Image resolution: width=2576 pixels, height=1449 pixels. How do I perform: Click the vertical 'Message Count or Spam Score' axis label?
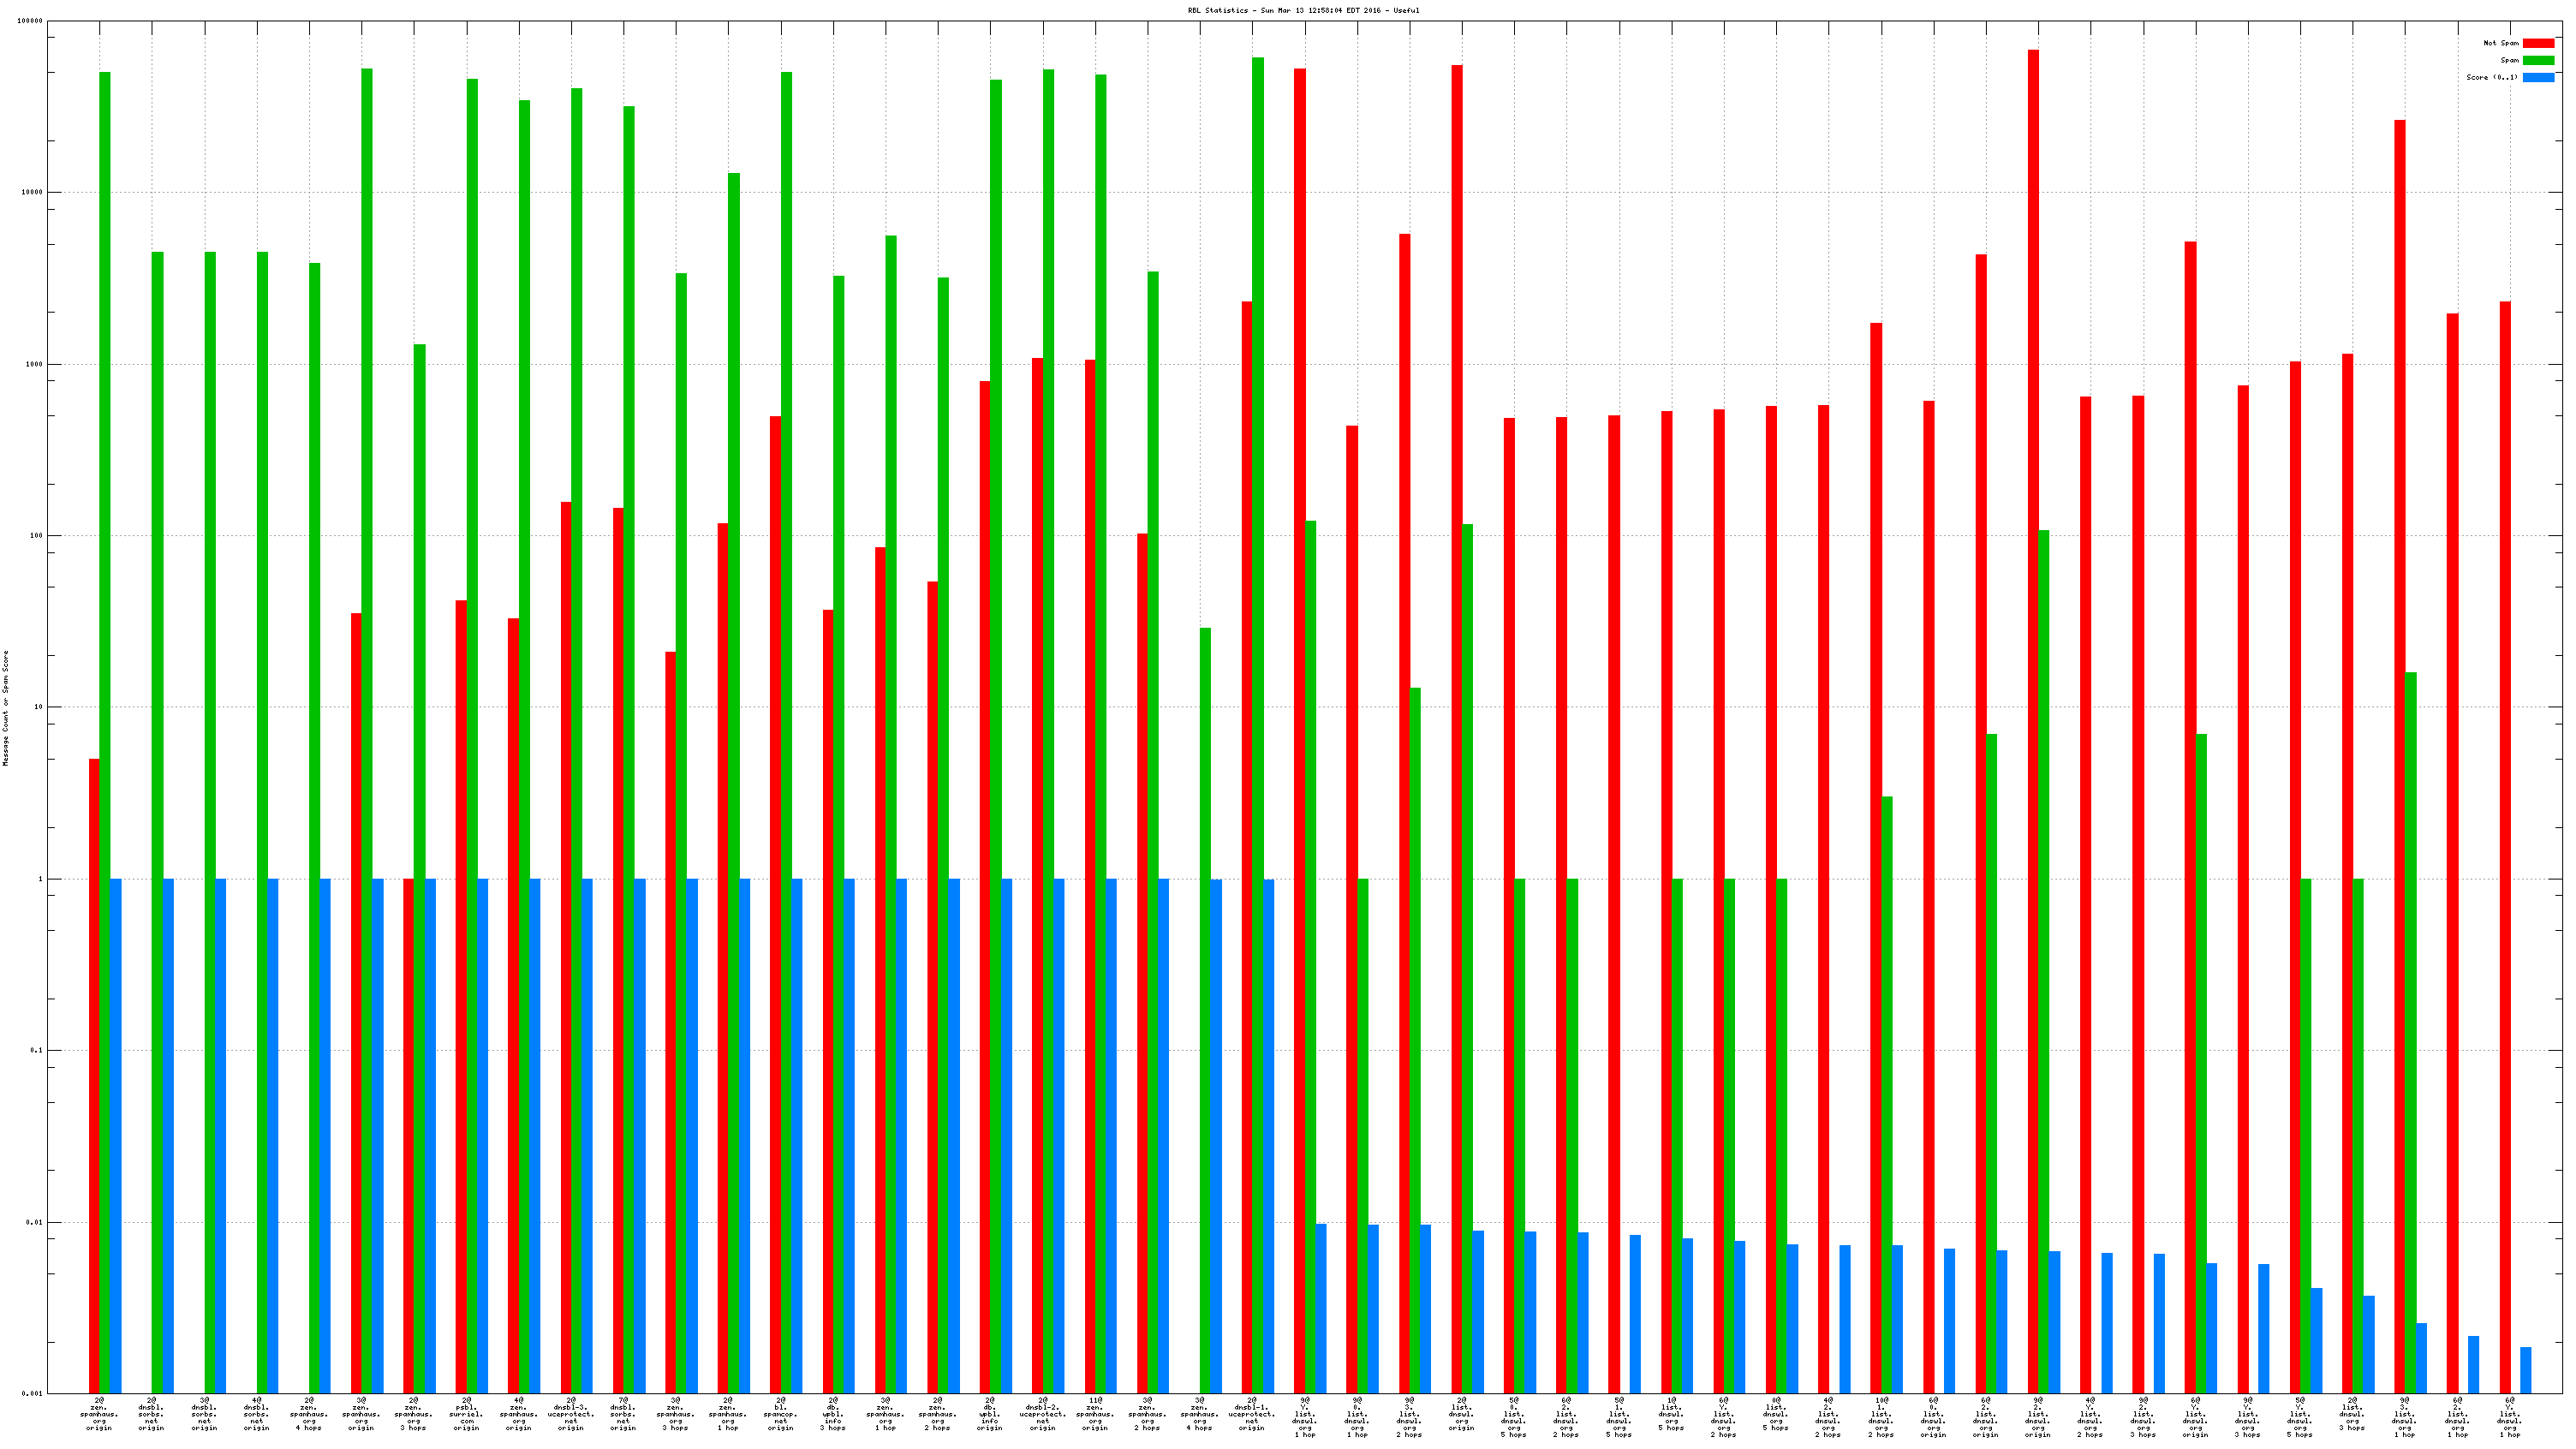click(6, 708)
